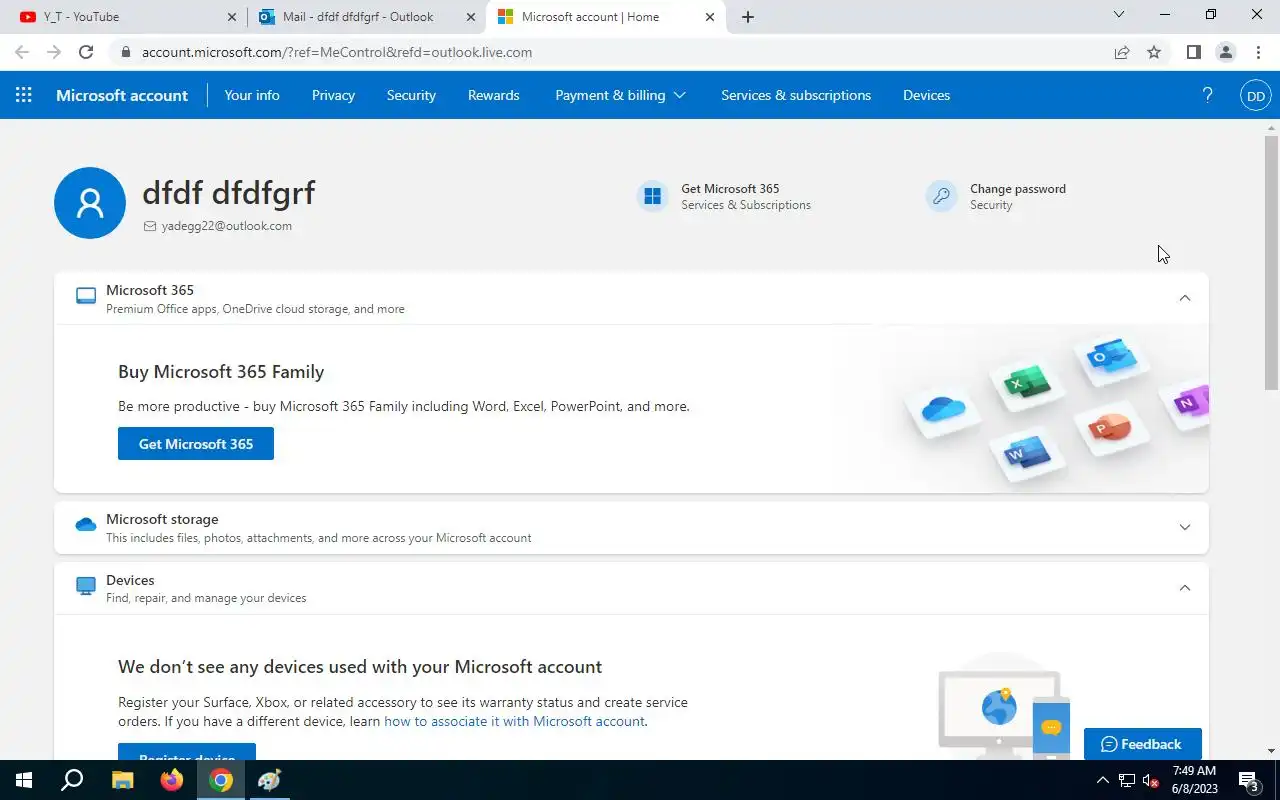
Task: Open a new browser tab
Action: 748,17
